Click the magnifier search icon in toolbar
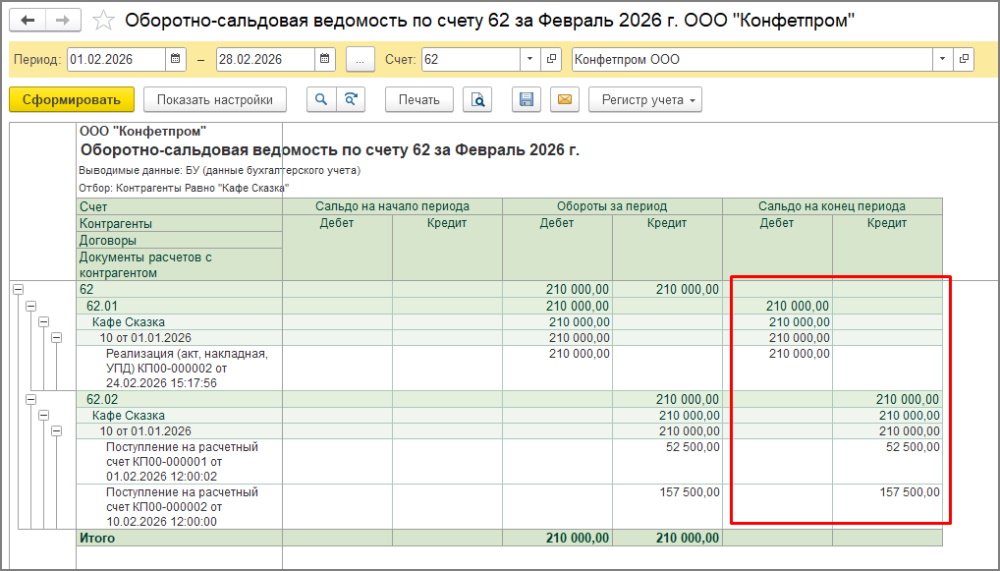Image resolution: width=1000 pixels, height=571 pixels. click(x=321, y=99)
